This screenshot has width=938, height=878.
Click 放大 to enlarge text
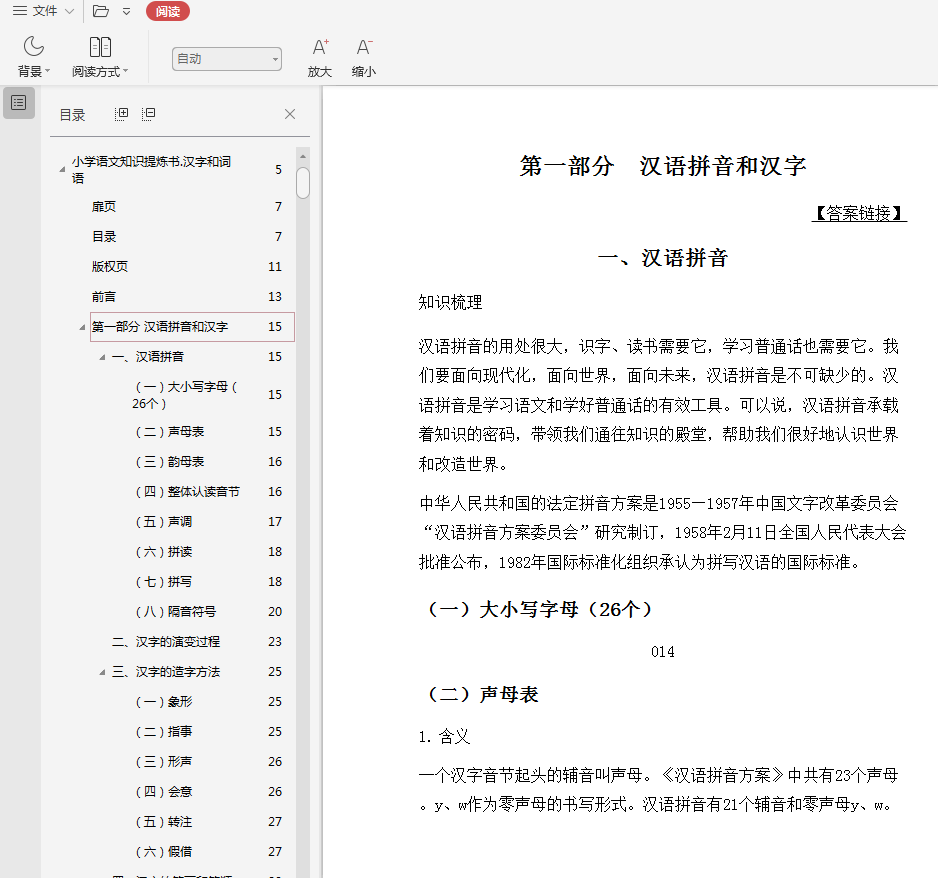tap(319, 57)
